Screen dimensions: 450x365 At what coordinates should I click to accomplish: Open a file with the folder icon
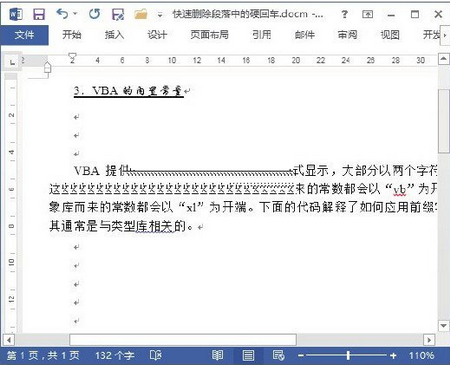tap(141, 14)
